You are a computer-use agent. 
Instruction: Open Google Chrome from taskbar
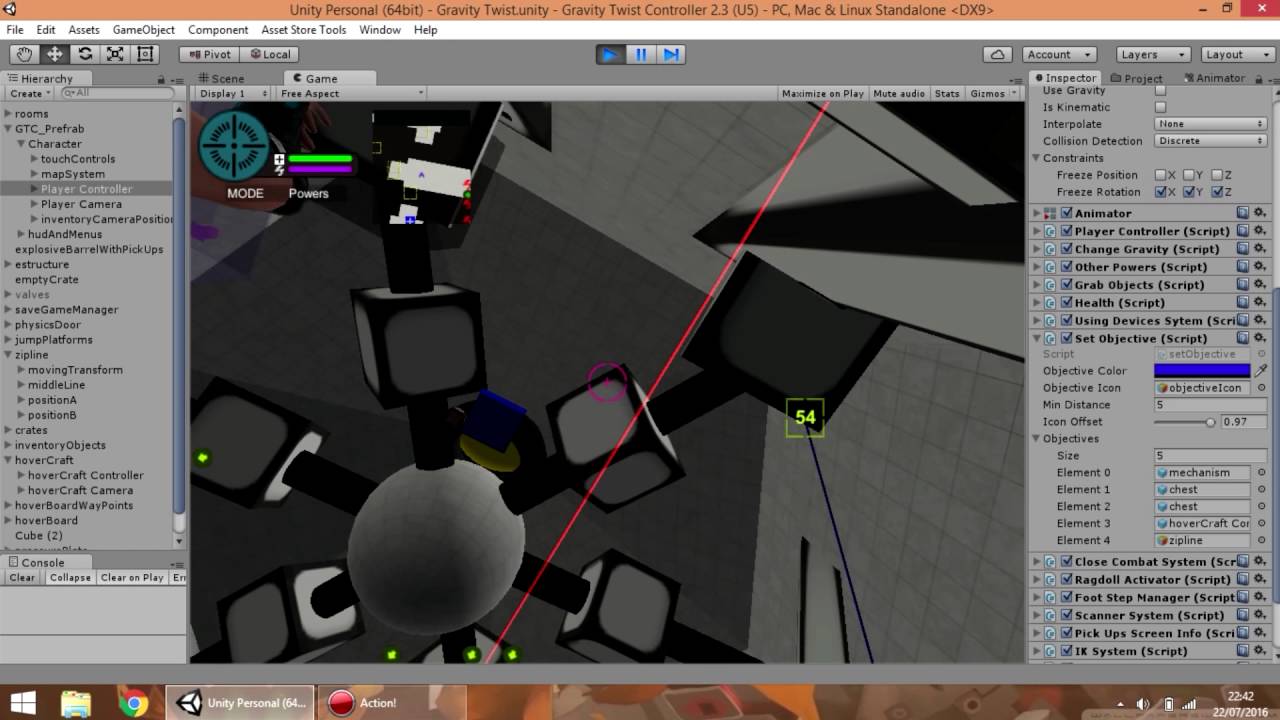[133, 703]
